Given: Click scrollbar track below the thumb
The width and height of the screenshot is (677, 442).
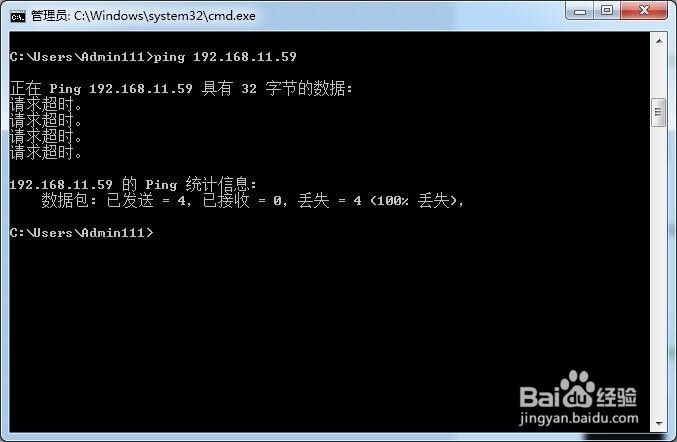Looking at the screenshot, I should pos(659,271).
